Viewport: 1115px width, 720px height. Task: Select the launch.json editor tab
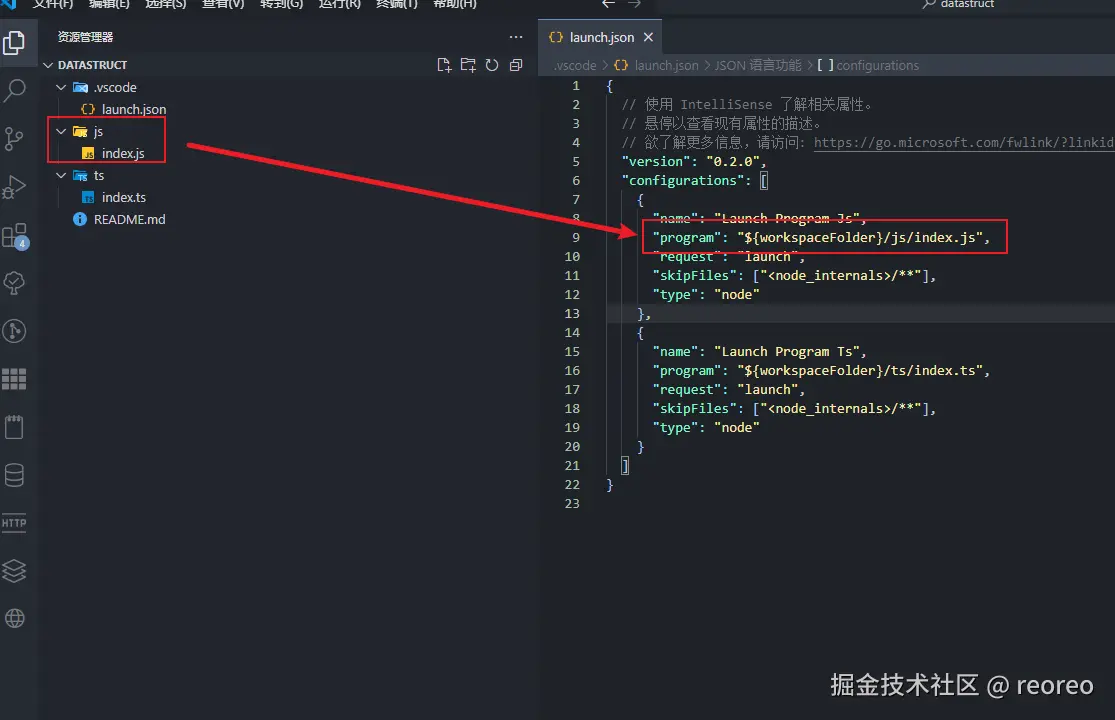point(602,38)
